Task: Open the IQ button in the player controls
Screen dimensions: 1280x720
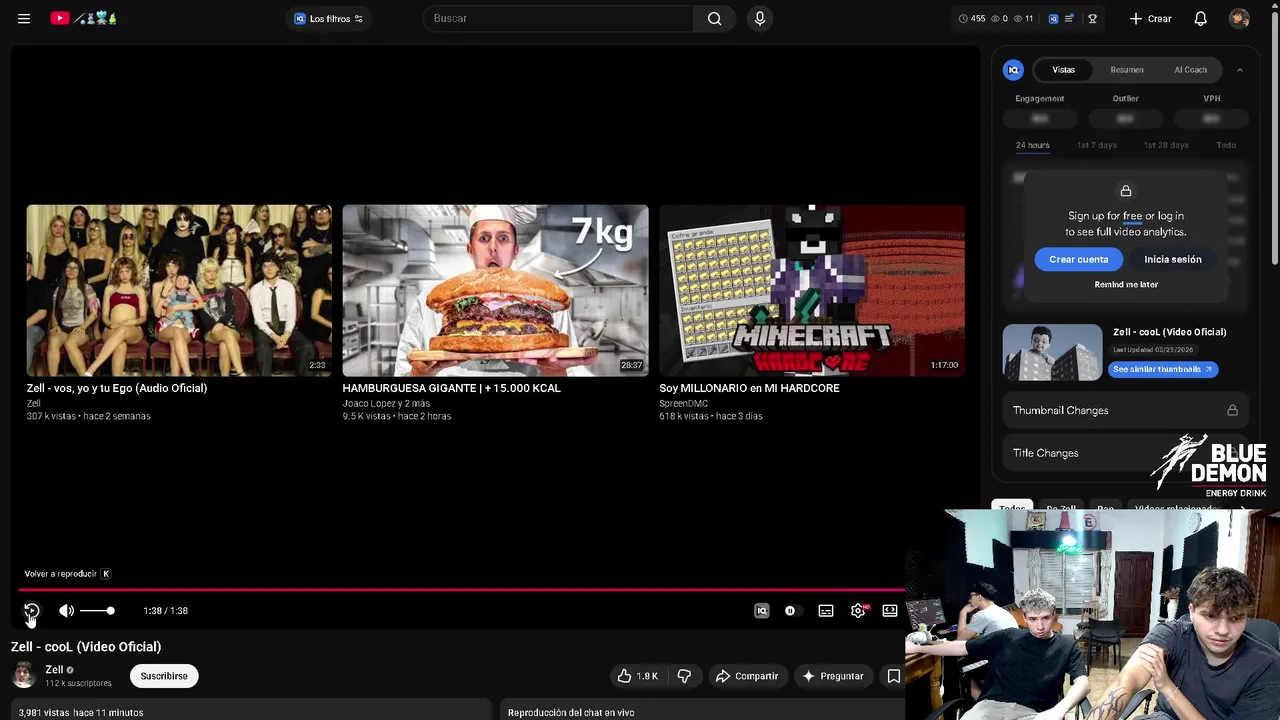Action: [x=762, y=610]
